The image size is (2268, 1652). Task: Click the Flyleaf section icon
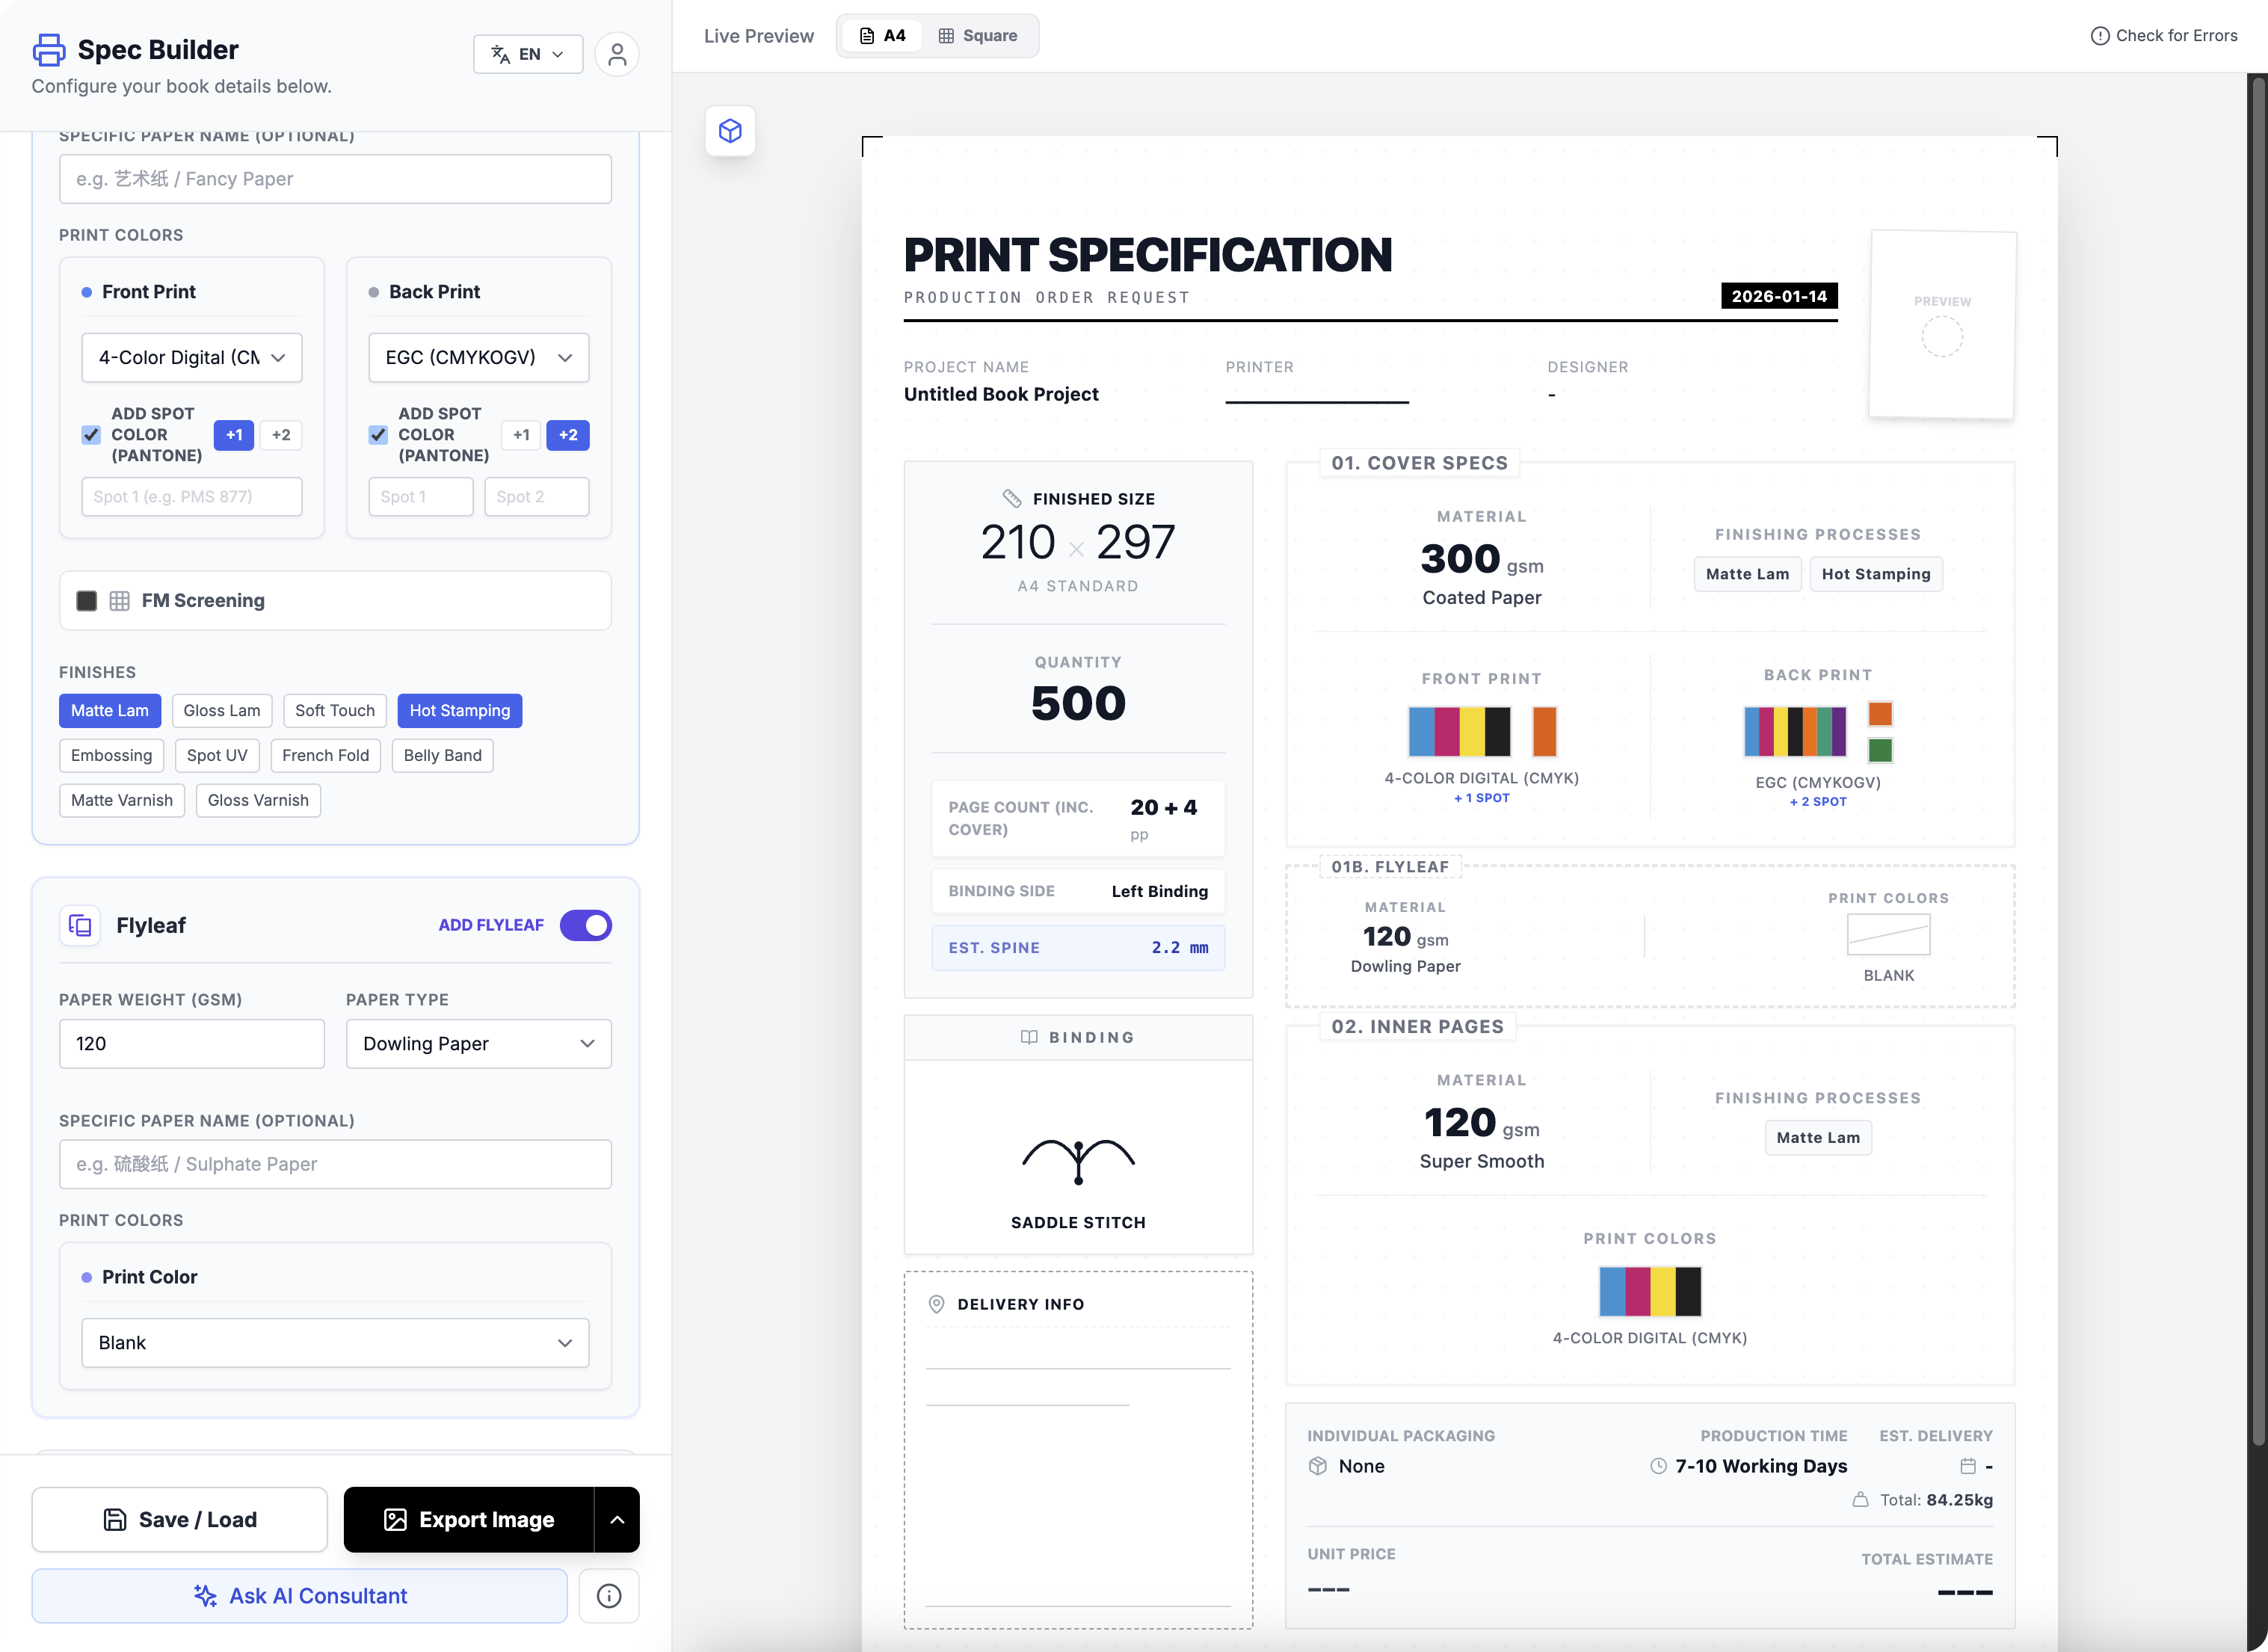click(80, 925)
